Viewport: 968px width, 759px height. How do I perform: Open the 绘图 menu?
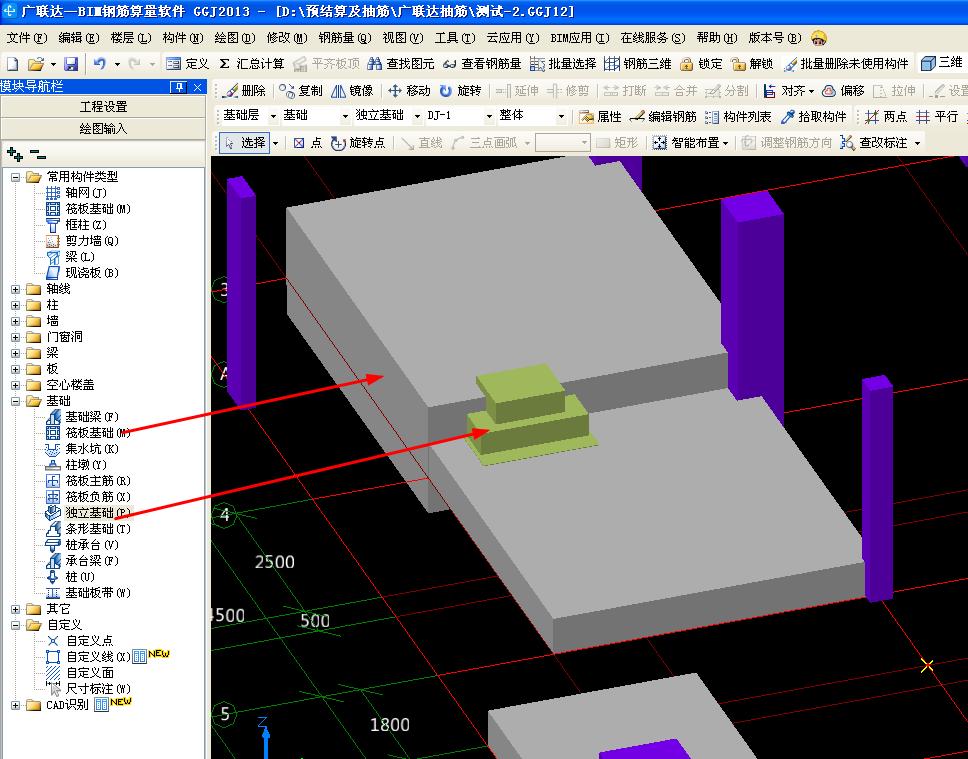pyautogui.click(x=235, y=38)
